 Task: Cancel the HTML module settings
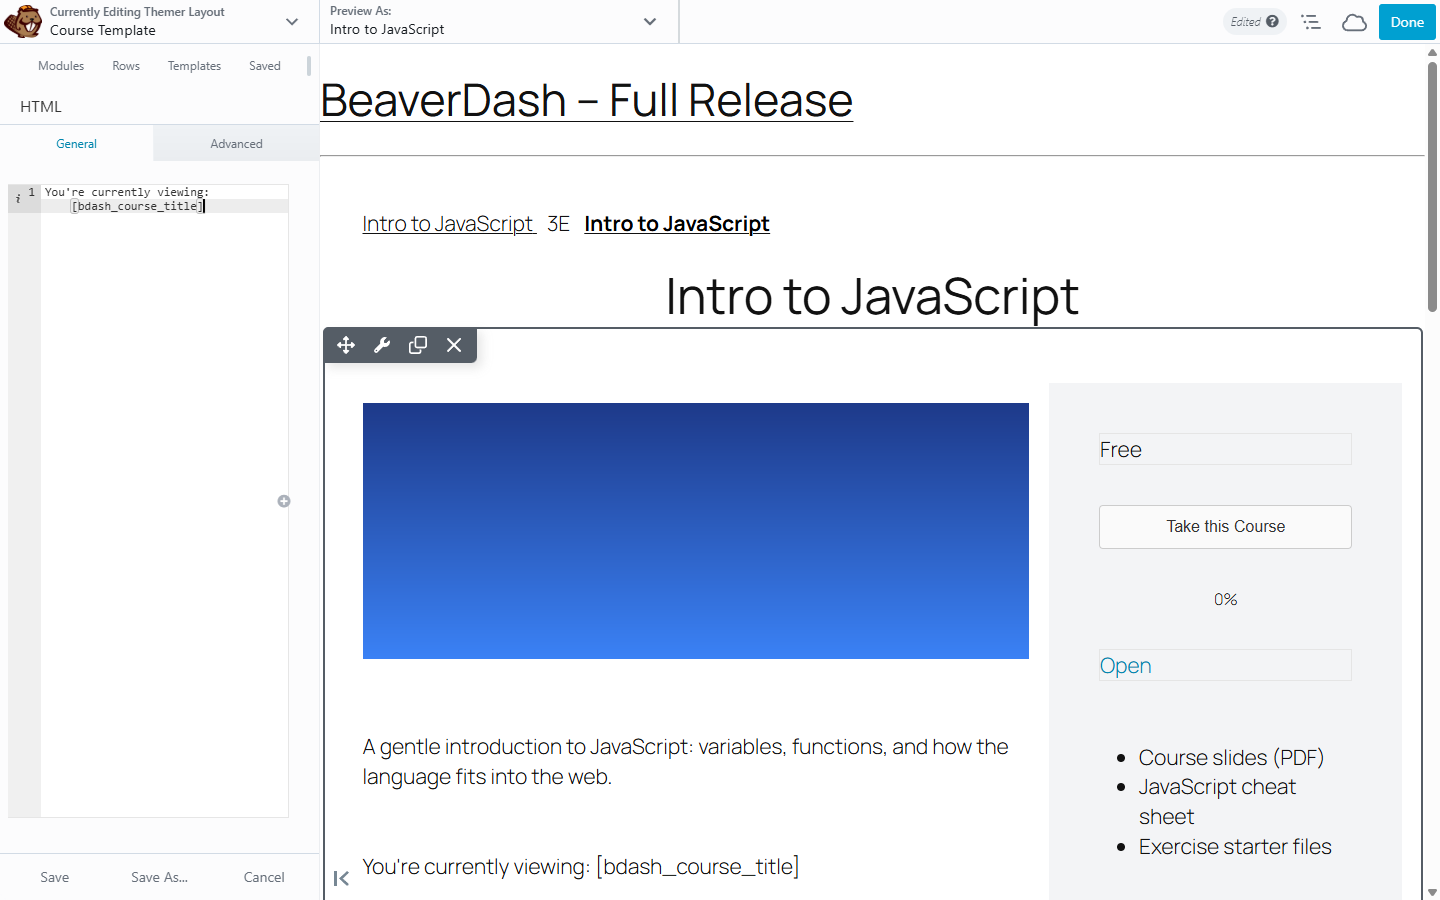[x=264, y=877]
